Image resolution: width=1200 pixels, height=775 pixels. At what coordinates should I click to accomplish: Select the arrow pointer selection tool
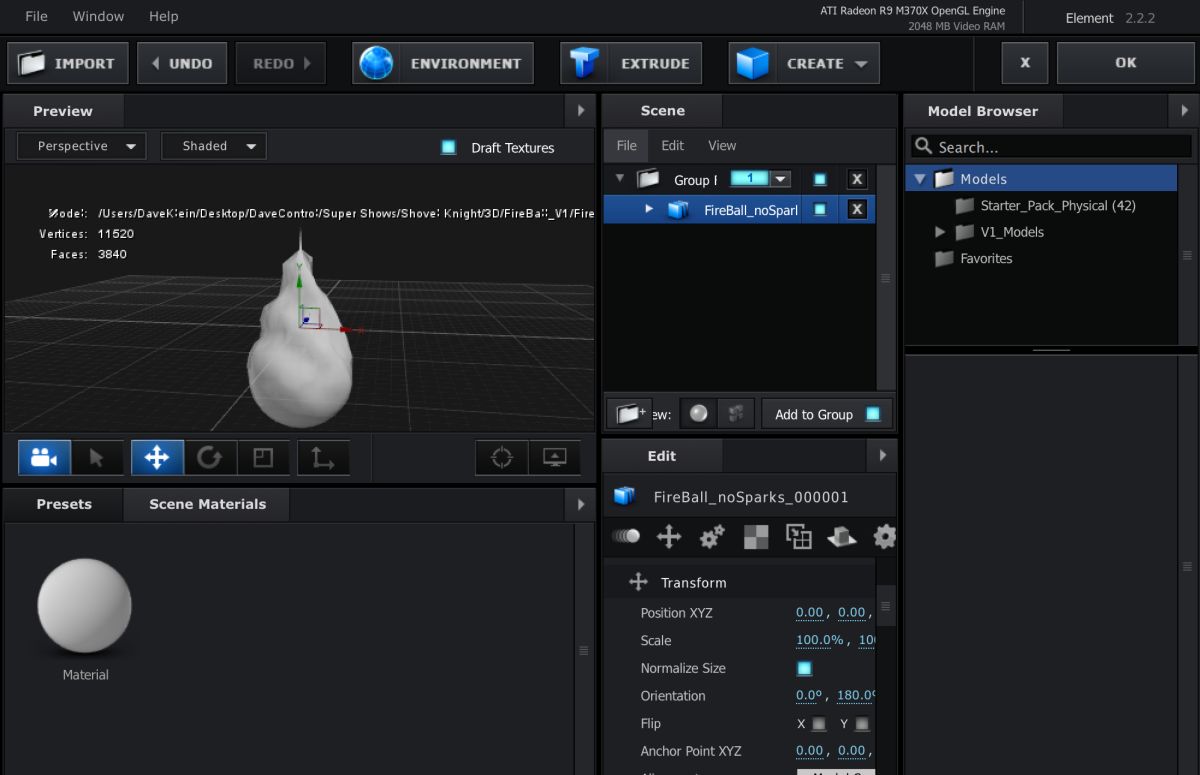97,458
